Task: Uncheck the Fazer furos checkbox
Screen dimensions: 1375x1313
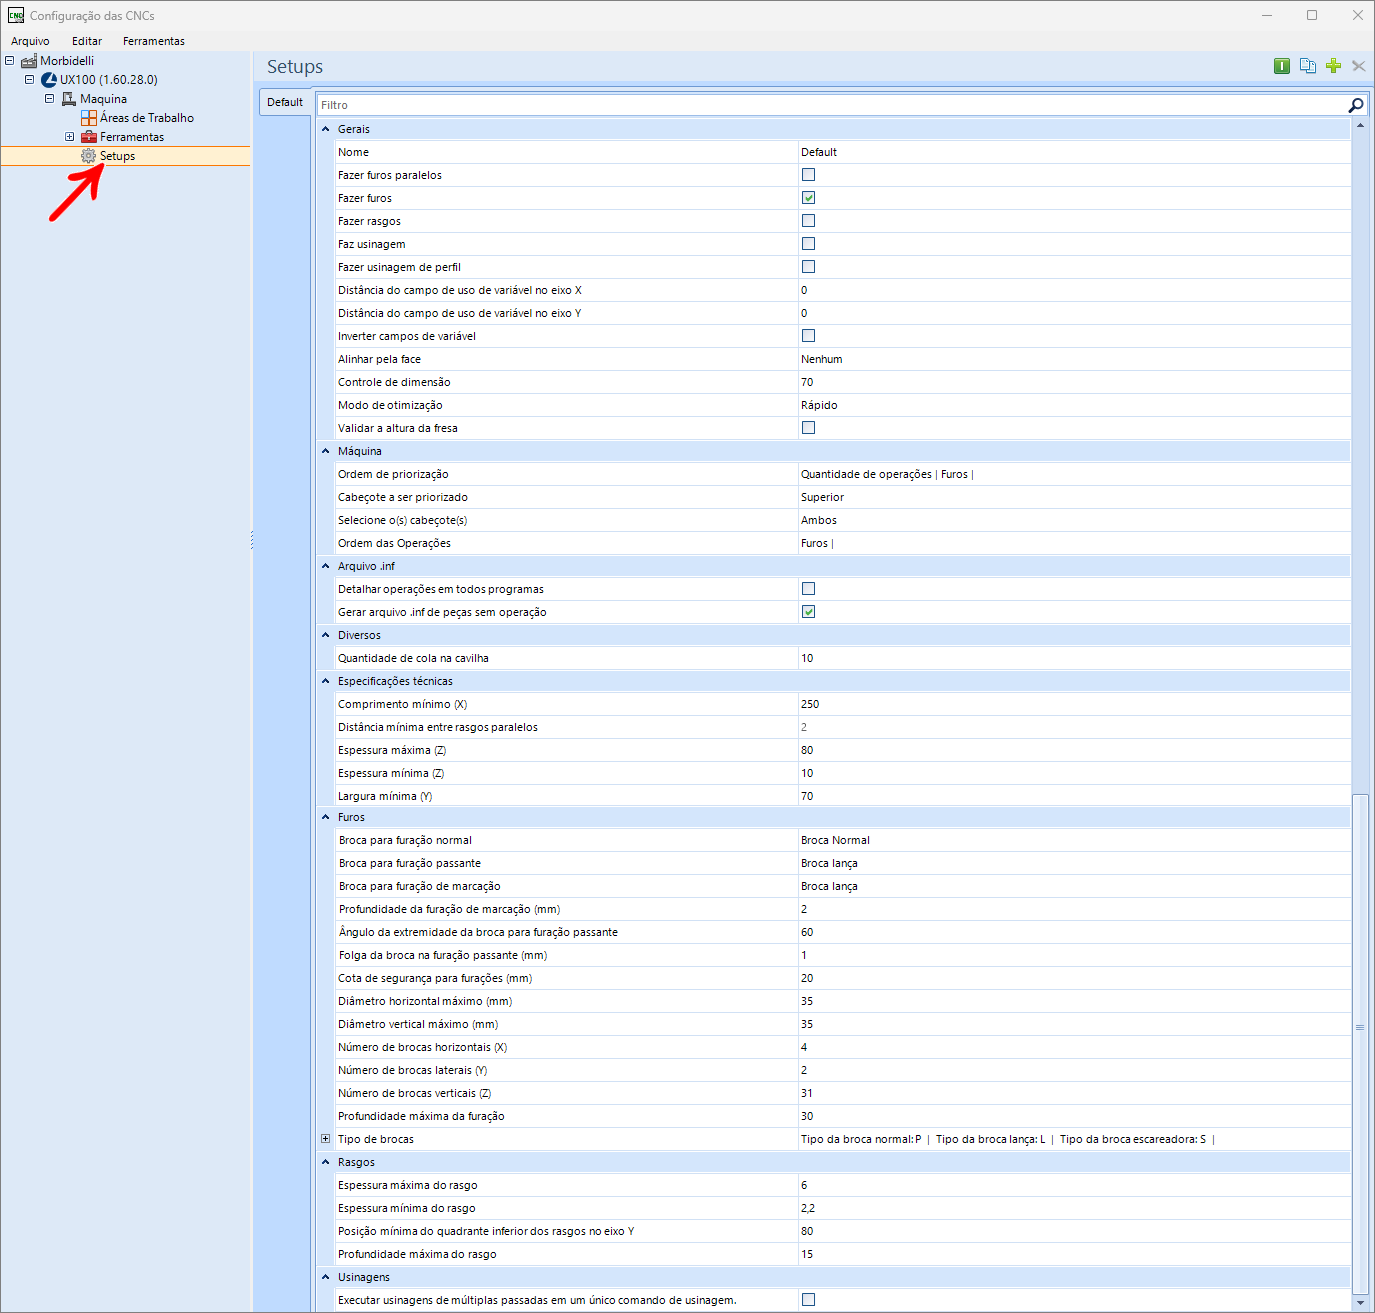Action: [x=808, y=198]
